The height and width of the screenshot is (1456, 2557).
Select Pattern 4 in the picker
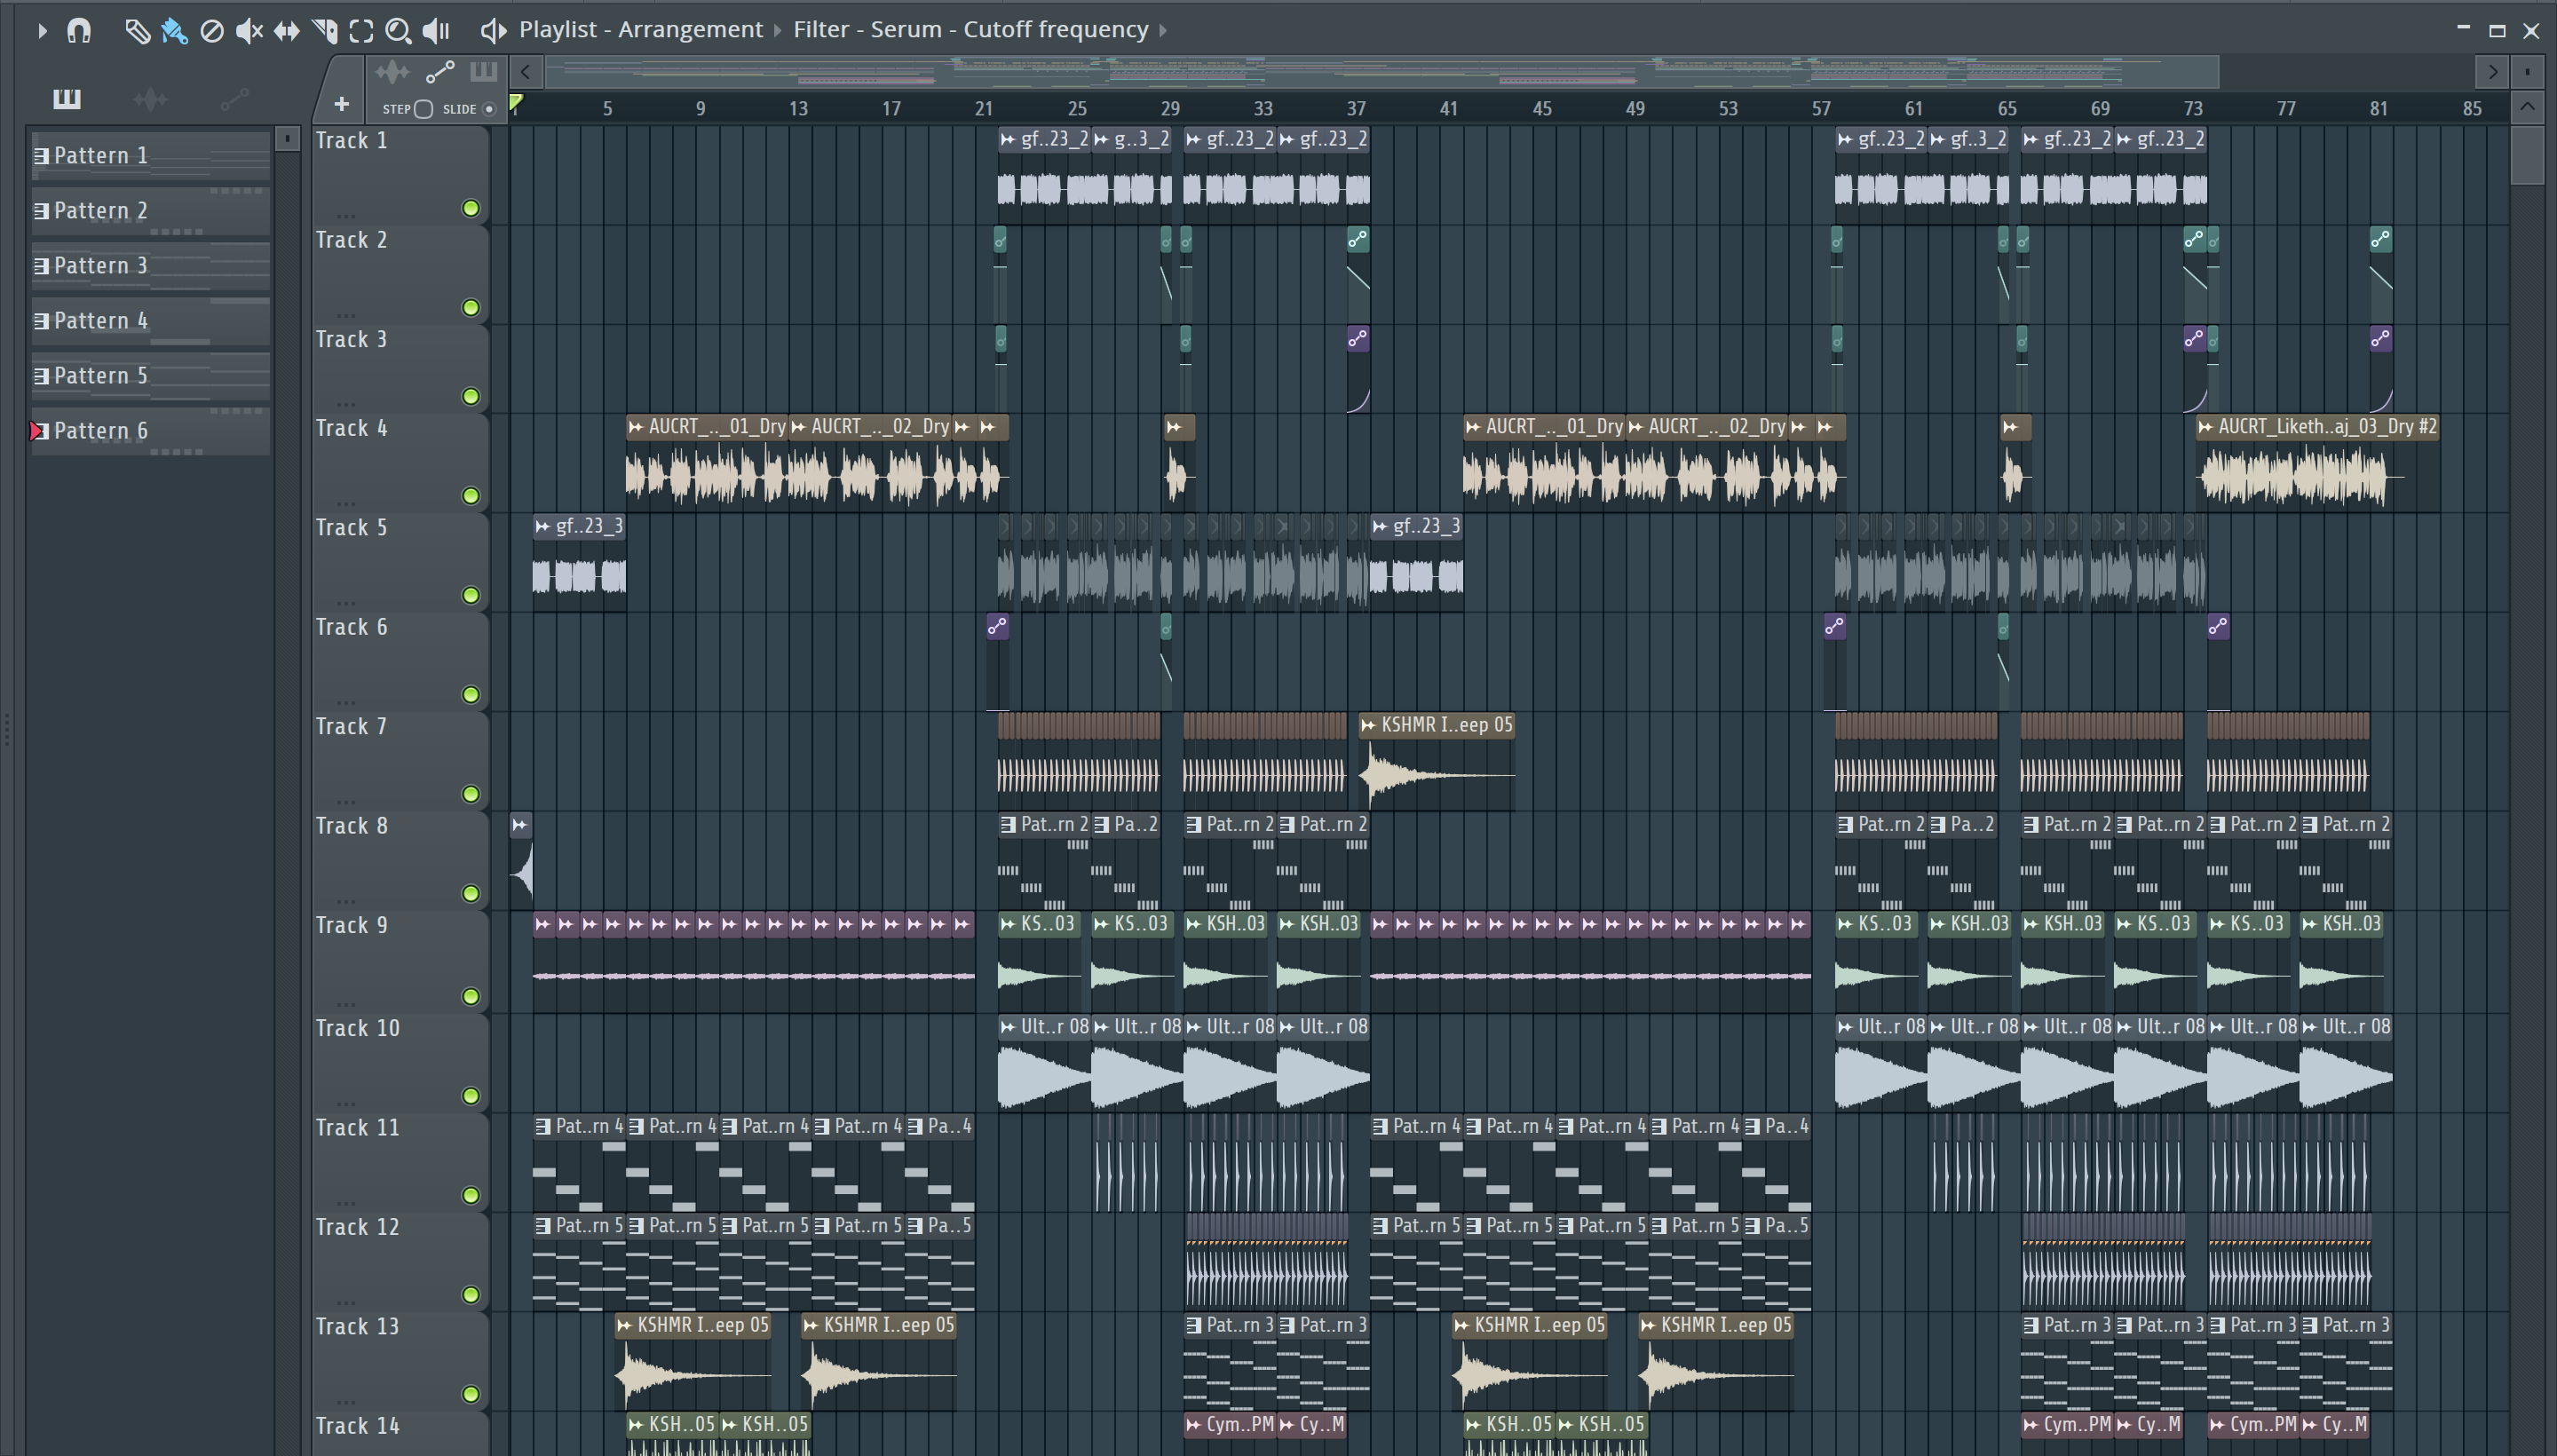click(151, 320)
